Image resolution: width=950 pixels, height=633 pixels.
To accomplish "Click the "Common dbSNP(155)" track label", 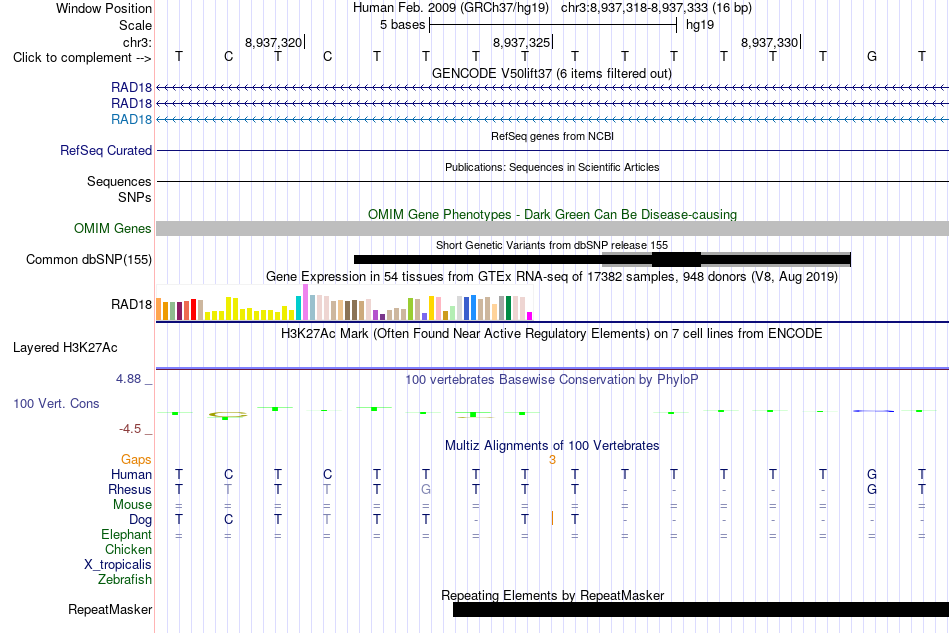I will 88,259.
